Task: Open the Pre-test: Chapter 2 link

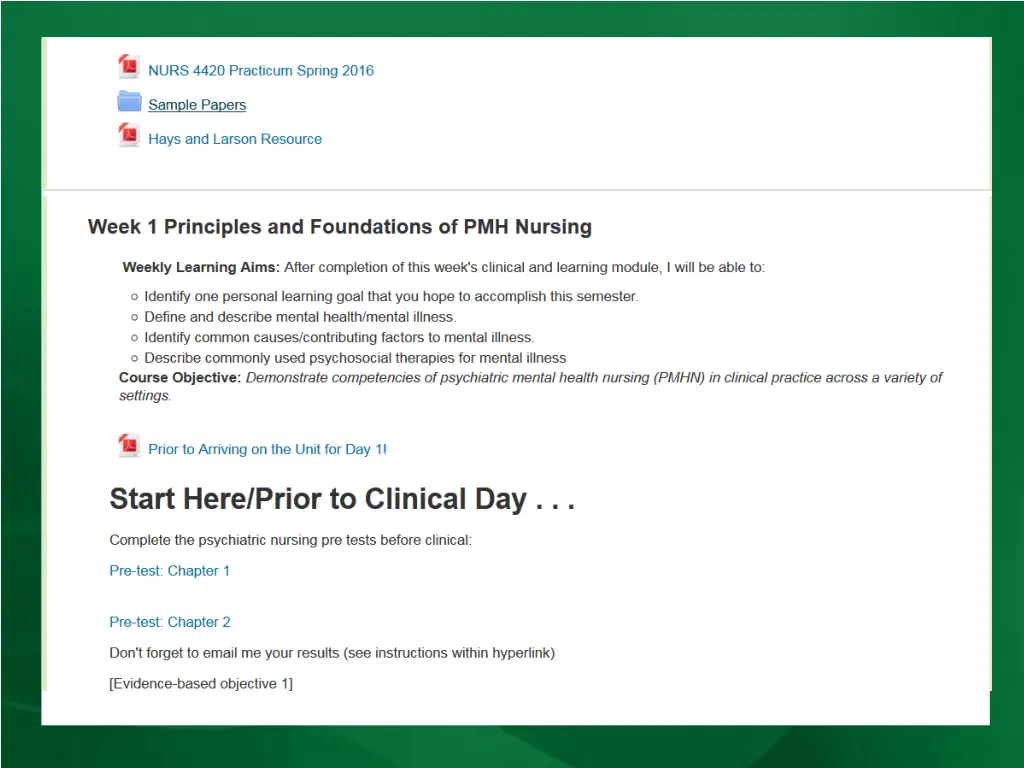Action: (x=170, y=622)
